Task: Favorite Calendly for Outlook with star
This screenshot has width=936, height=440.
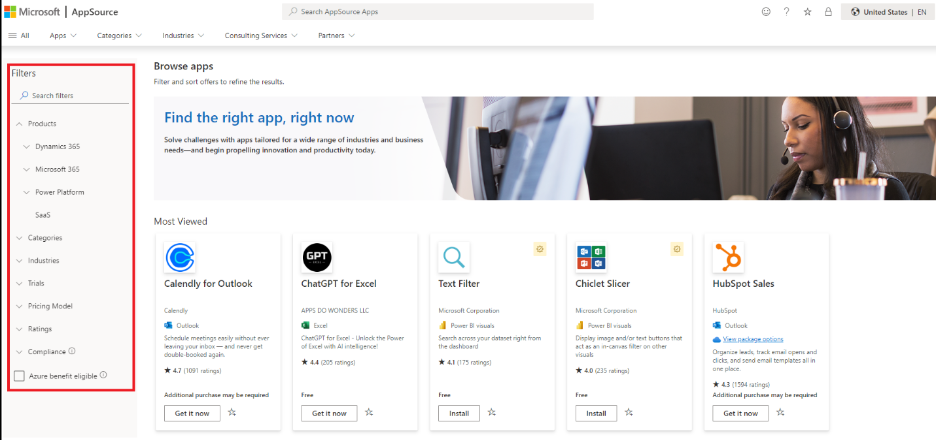Action: click(232, 413)
